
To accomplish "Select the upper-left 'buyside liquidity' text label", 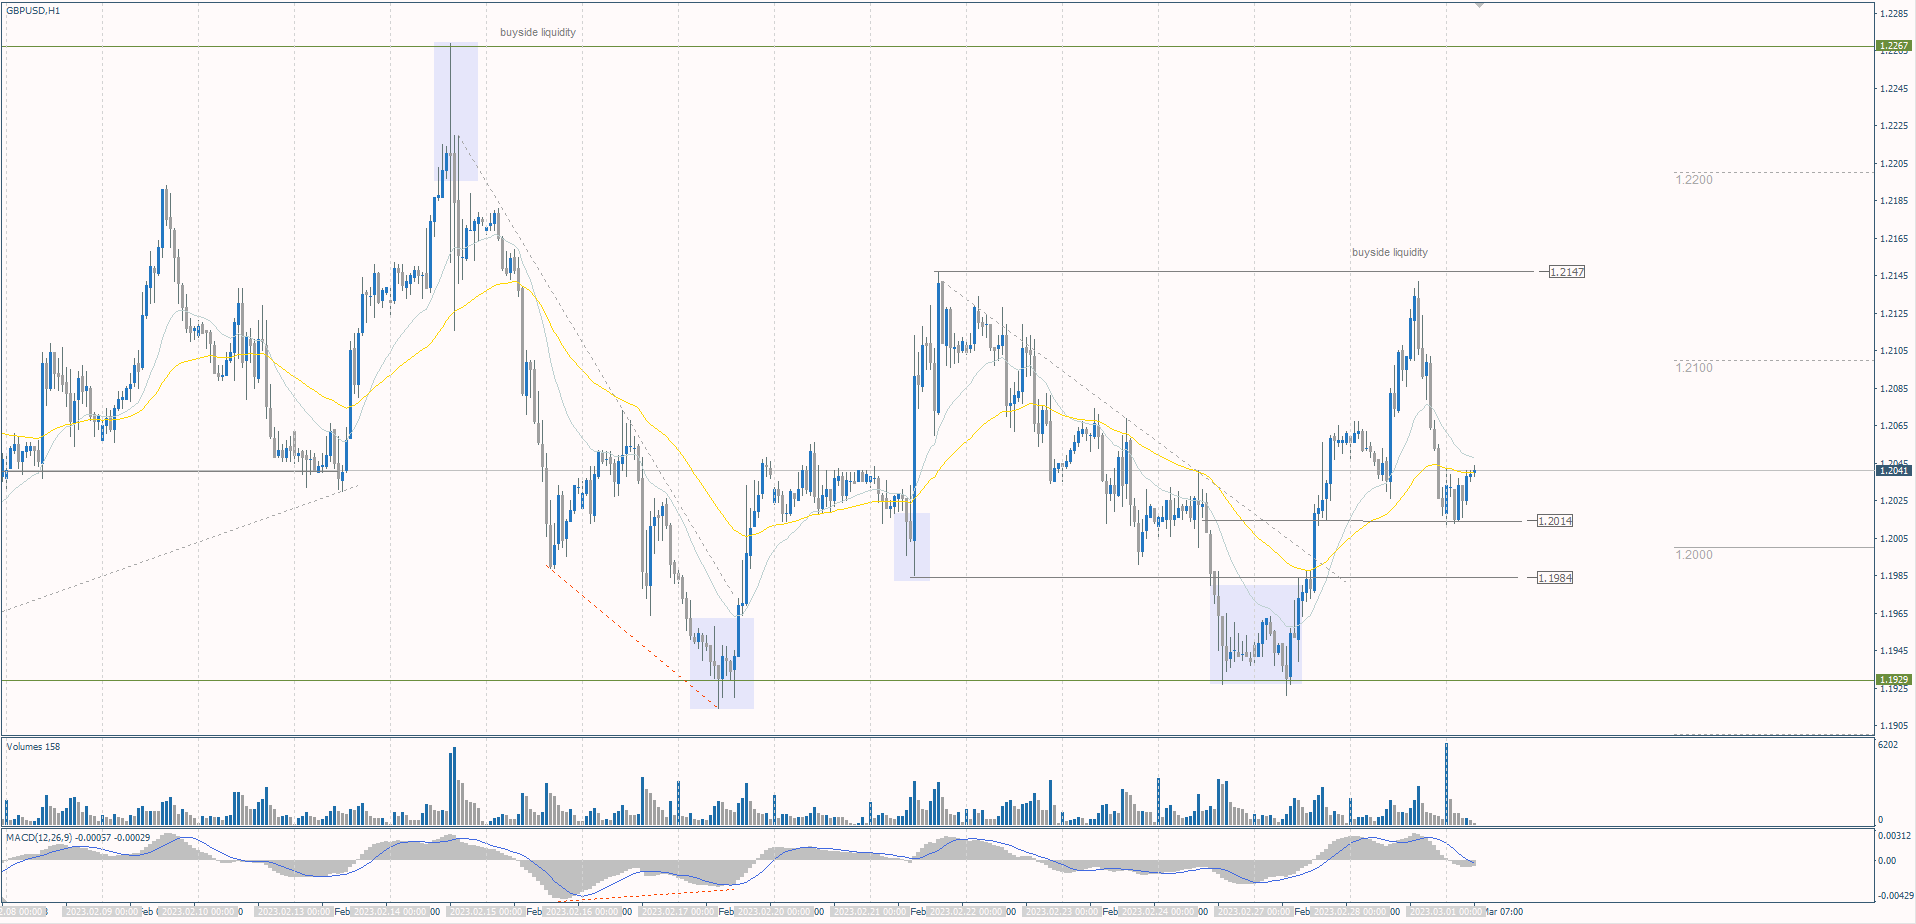I will coord(538,32).
